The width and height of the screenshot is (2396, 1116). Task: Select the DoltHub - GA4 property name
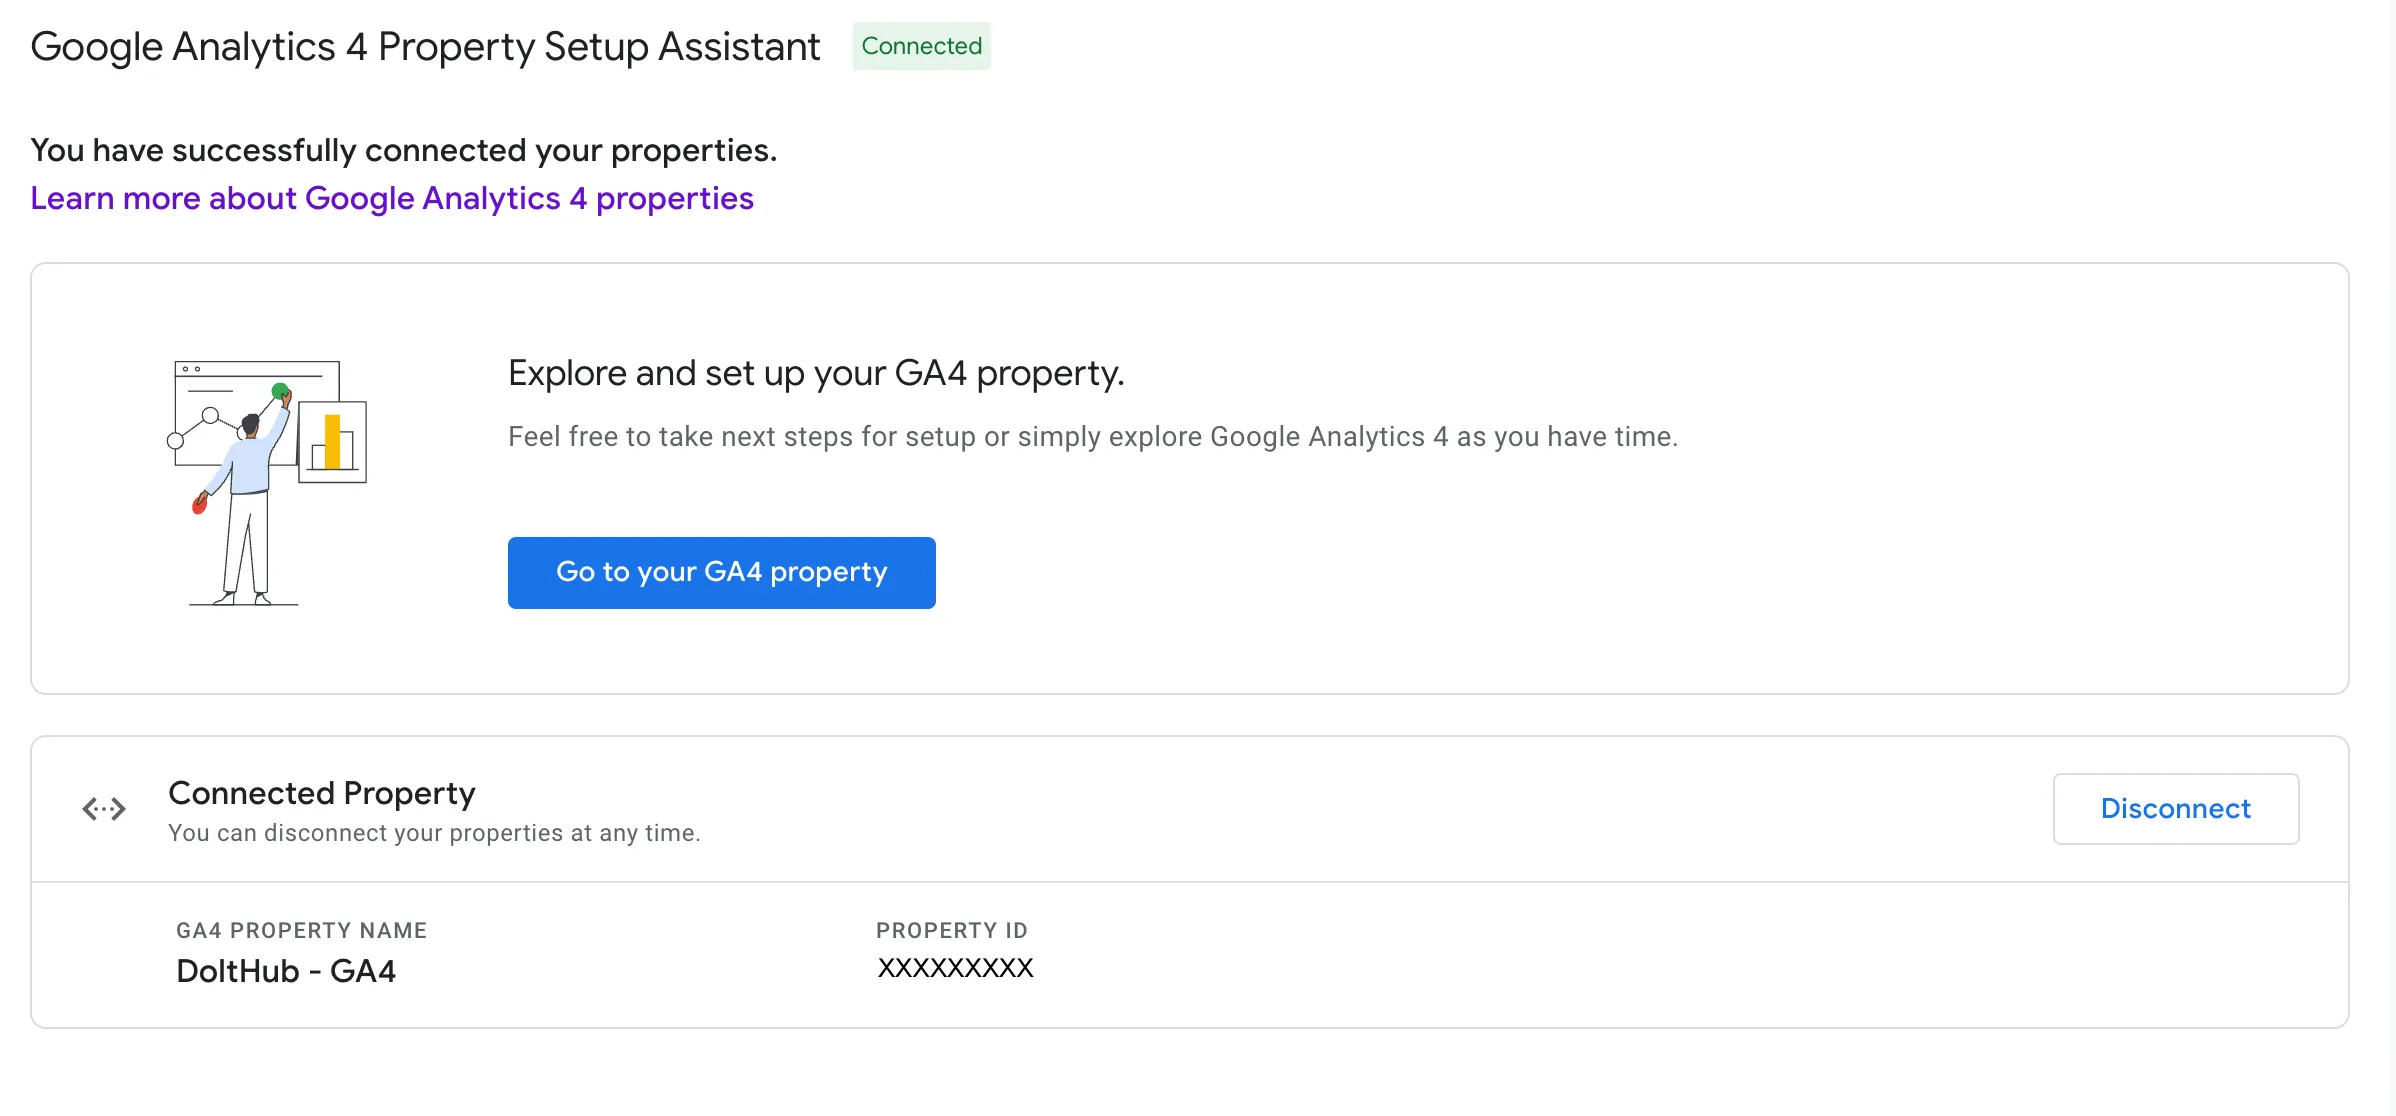[286, 970]
